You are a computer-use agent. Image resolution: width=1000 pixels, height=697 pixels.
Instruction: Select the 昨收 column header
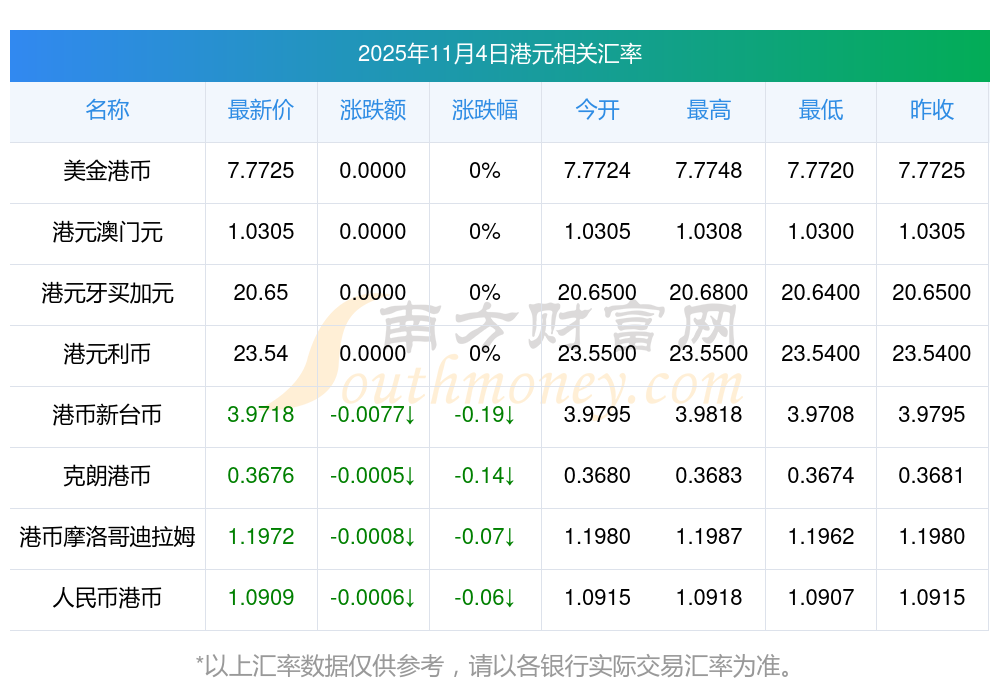tap(932, 110)
